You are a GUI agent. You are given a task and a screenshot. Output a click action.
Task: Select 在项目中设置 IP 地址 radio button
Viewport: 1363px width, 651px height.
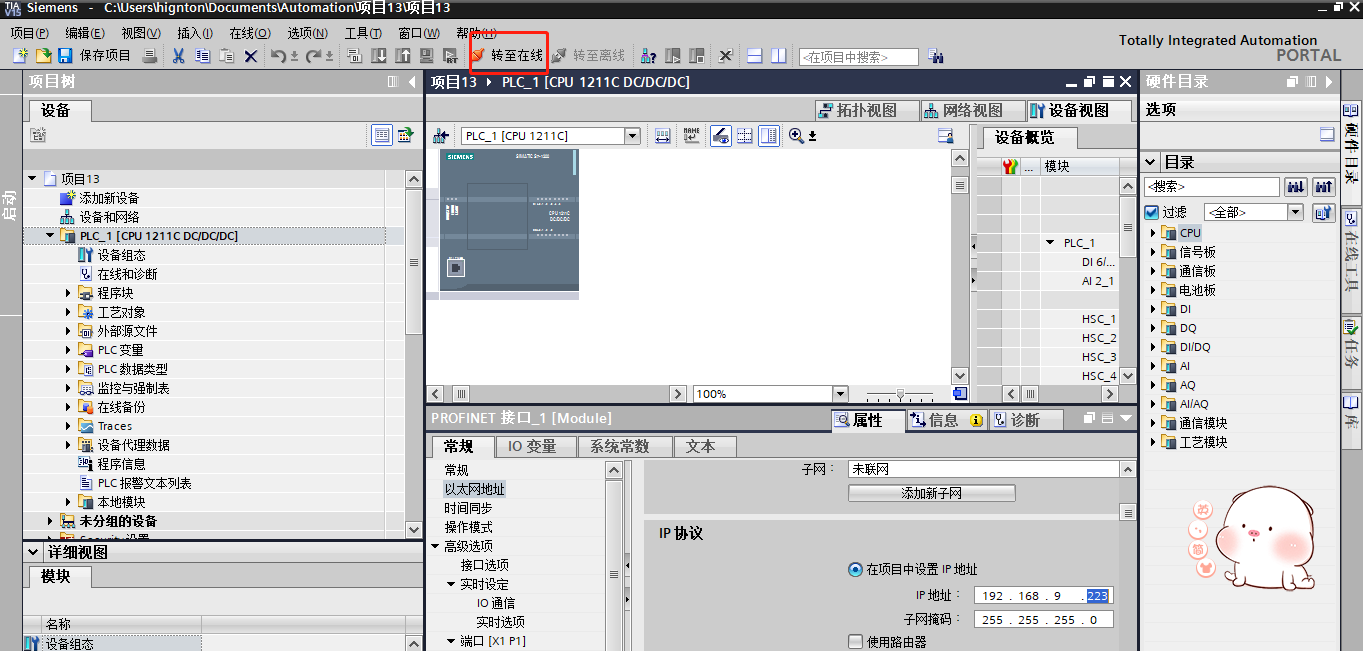(x=855, y=569)
